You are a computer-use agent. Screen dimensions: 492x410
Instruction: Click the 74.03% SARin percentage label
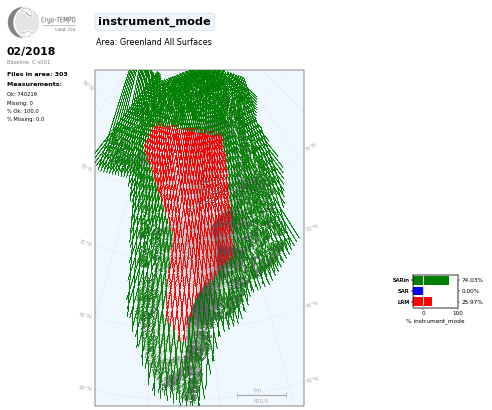point(472,280)
